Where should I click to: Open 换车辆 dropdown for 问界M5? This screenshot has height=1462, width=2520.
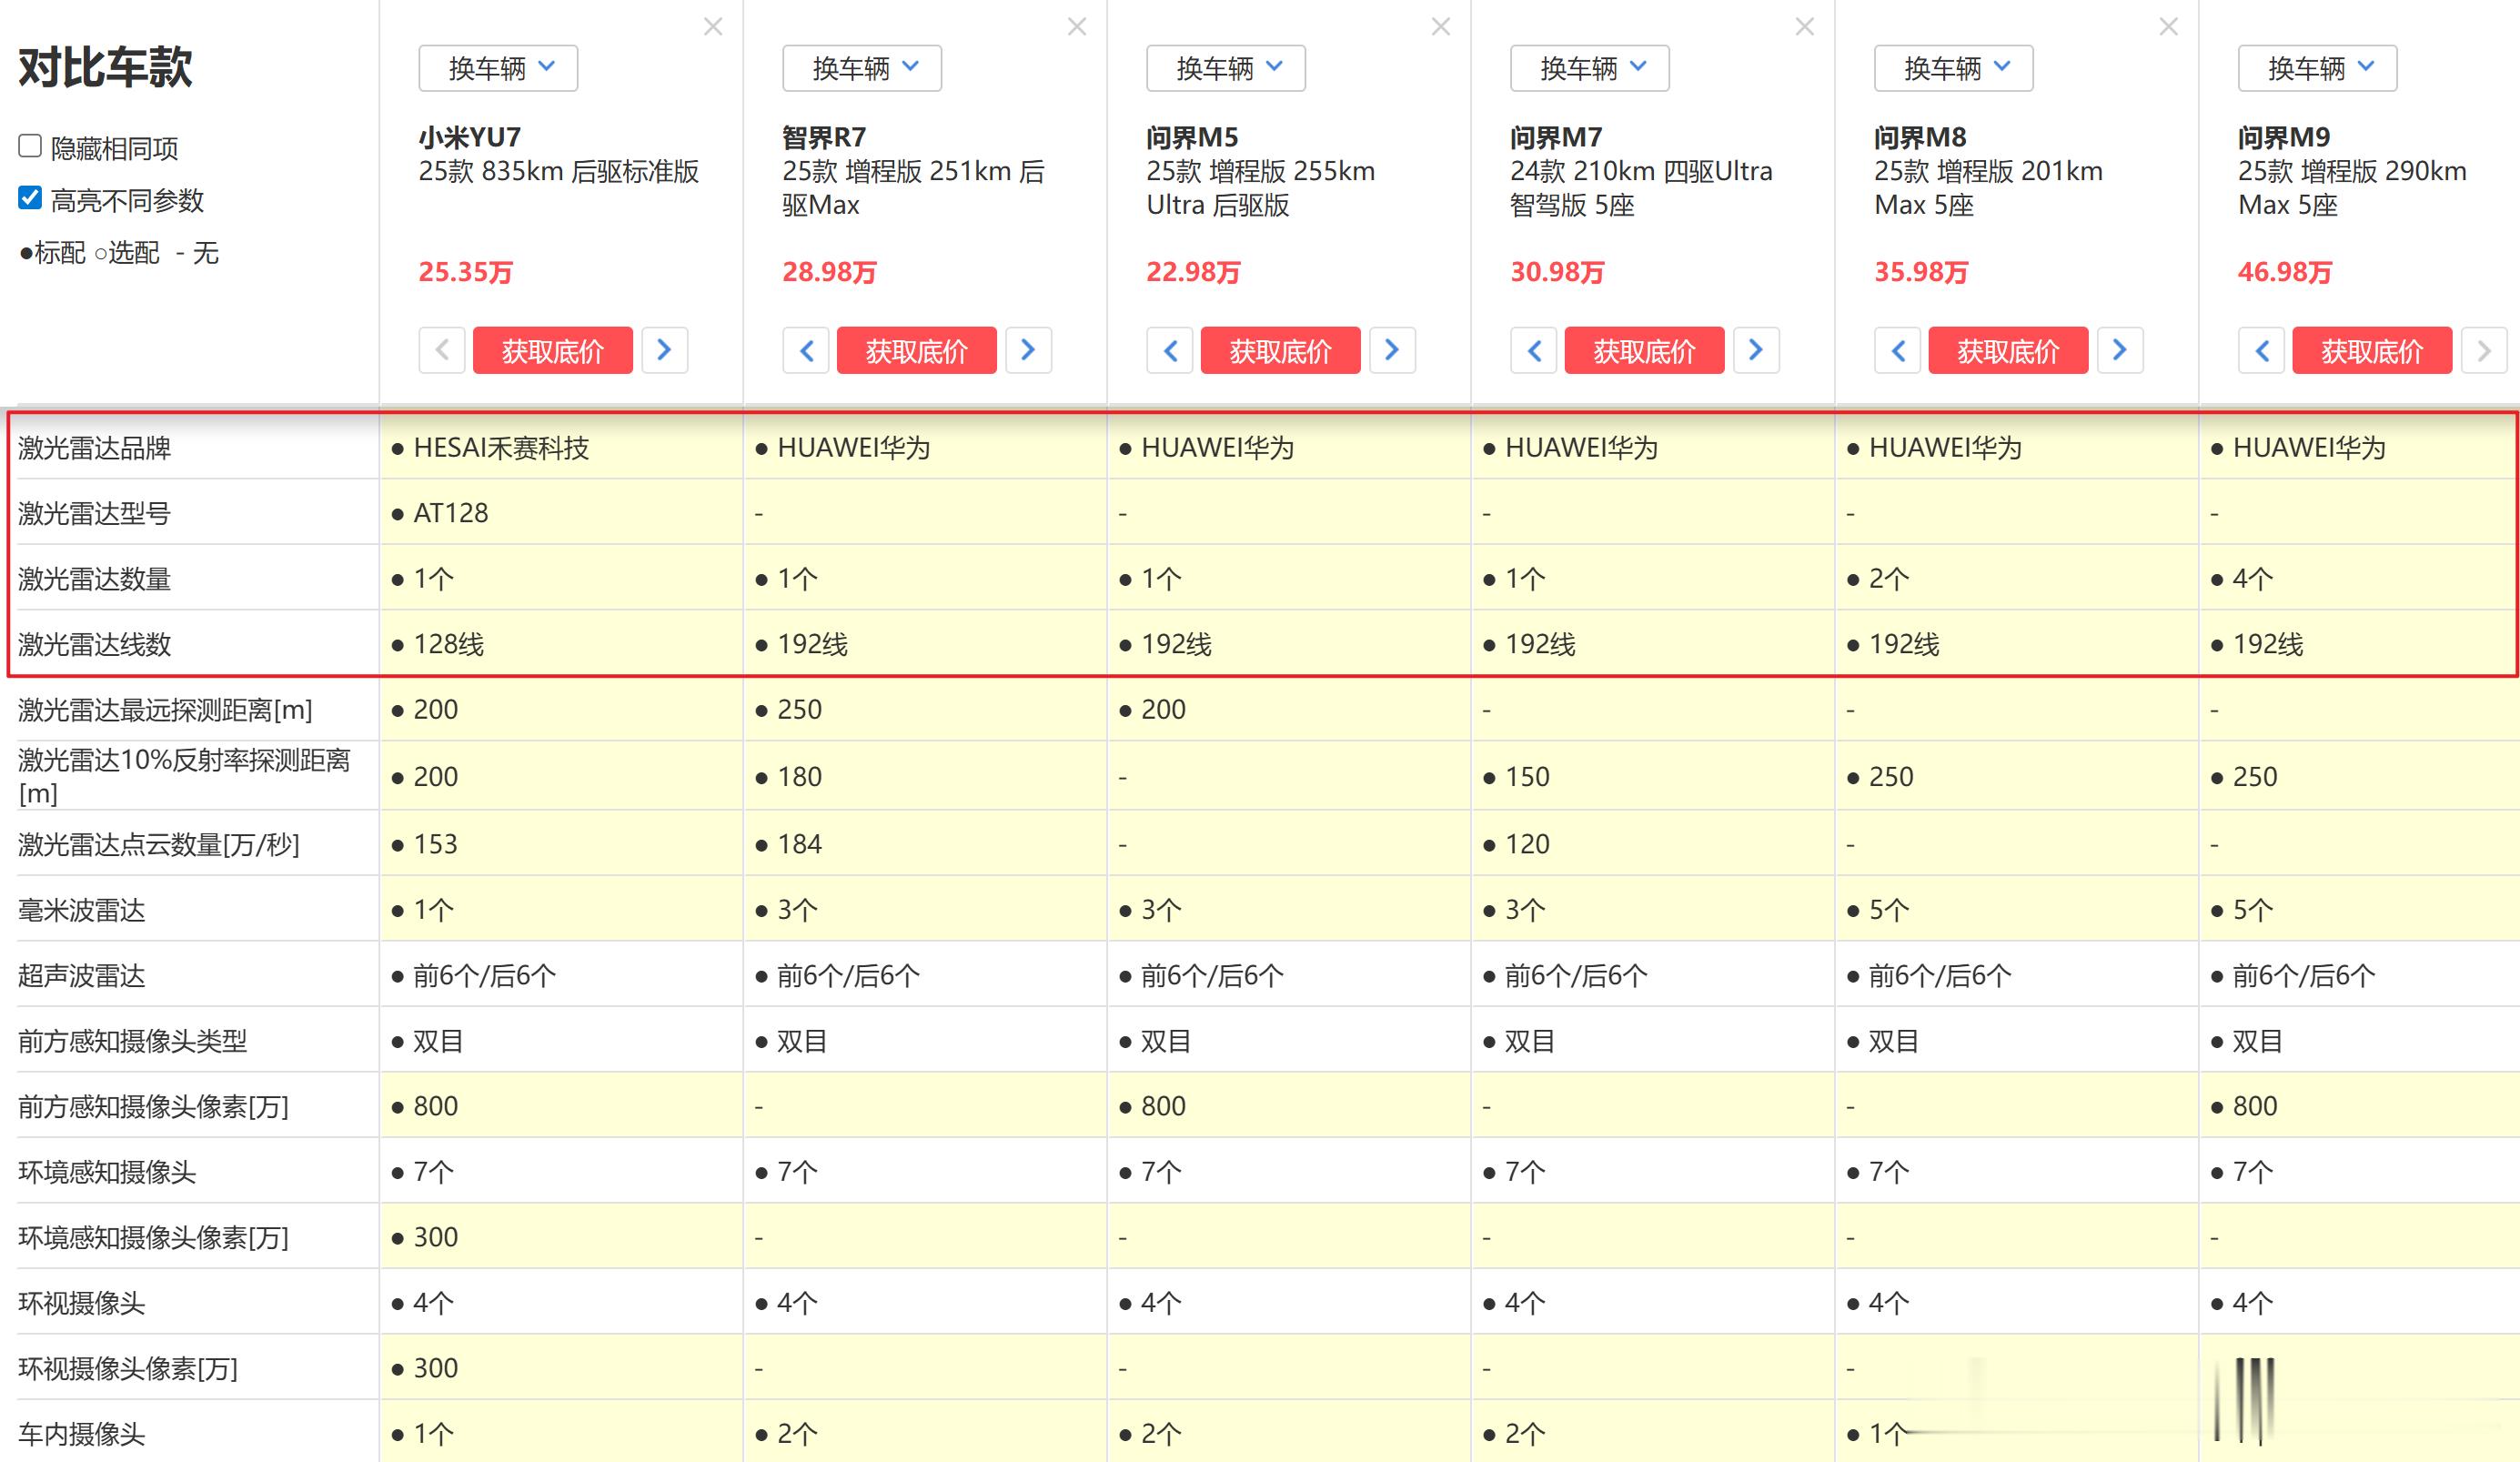[1226, 68]
